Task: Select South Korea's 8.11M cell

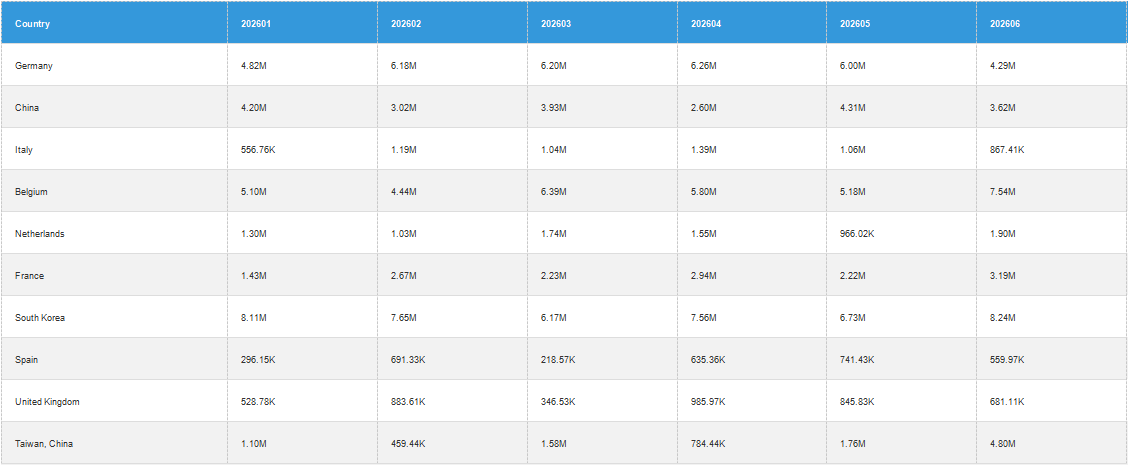Action: [254, 317]
